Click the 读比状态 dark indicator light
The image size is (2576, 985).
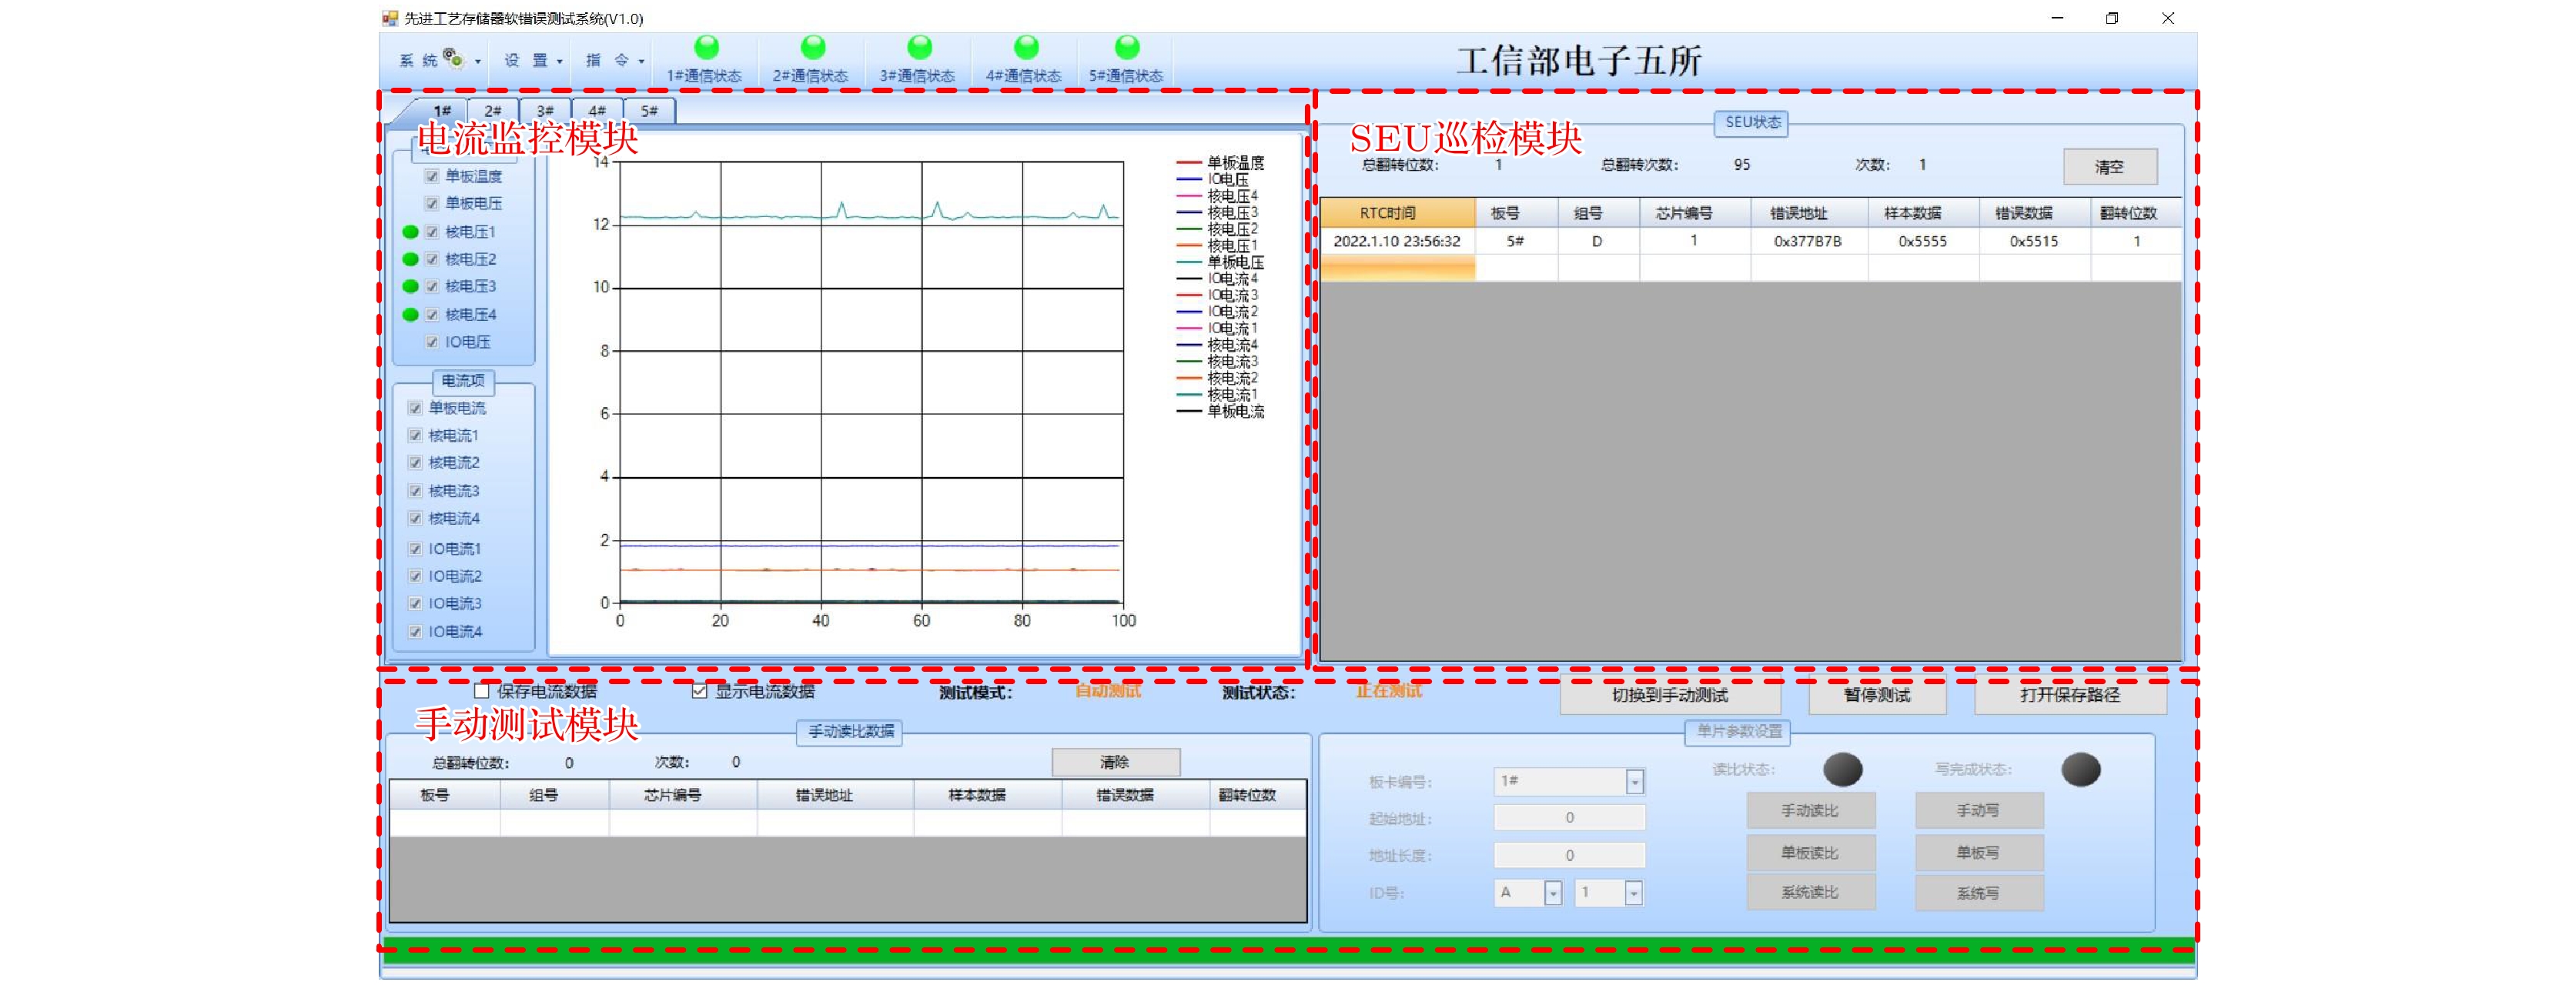[x=1842, y=769]
